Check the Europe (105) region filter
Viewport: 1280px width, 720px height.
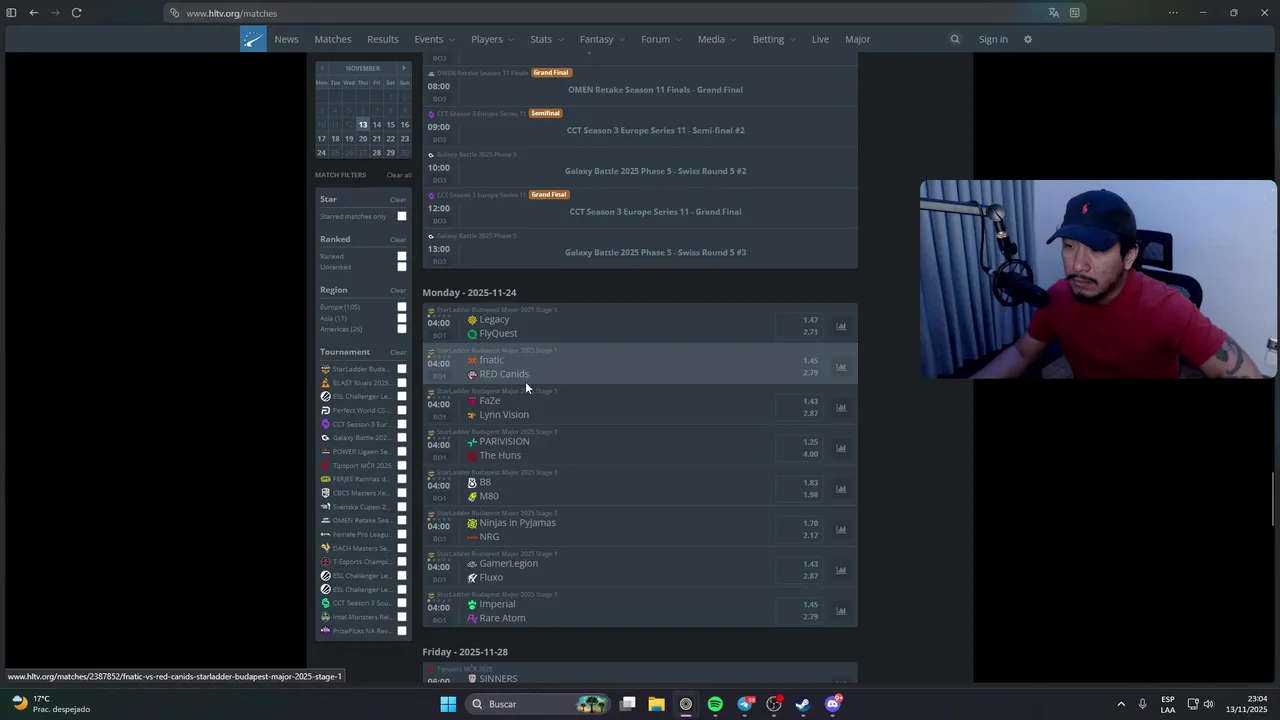(402, 307)
